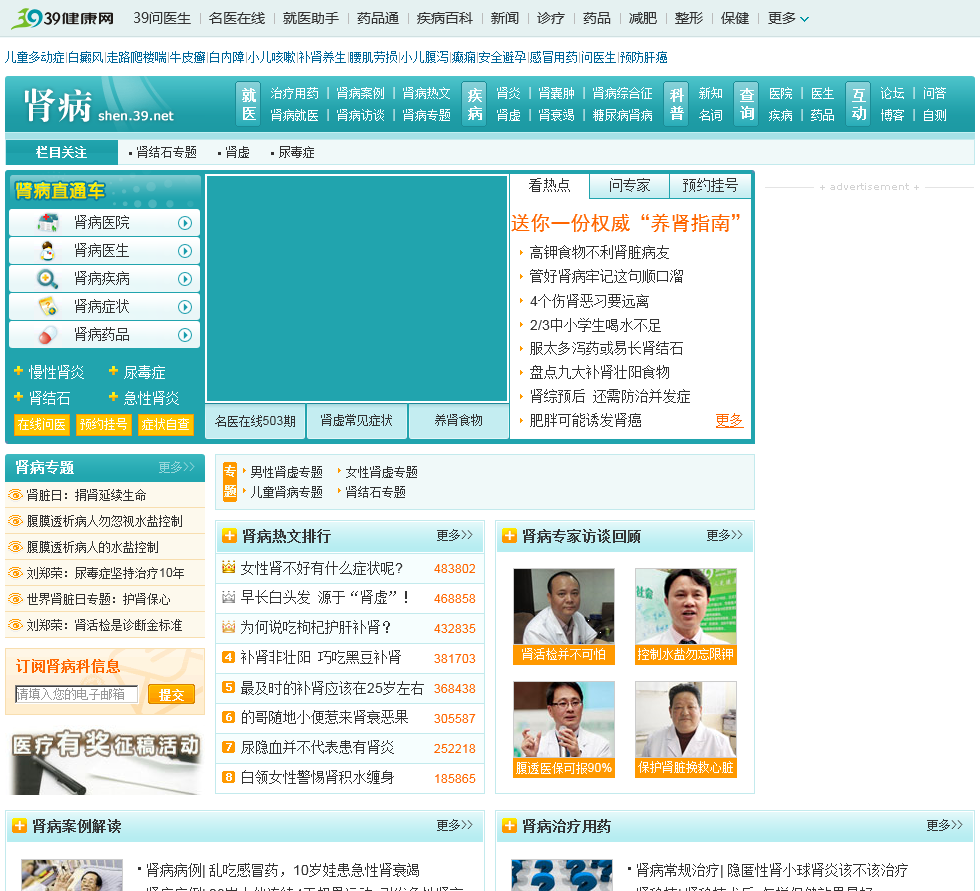Select the 肾虚常见症状 slide tab
Screen dimensions: 980x891
pos(357,421)
